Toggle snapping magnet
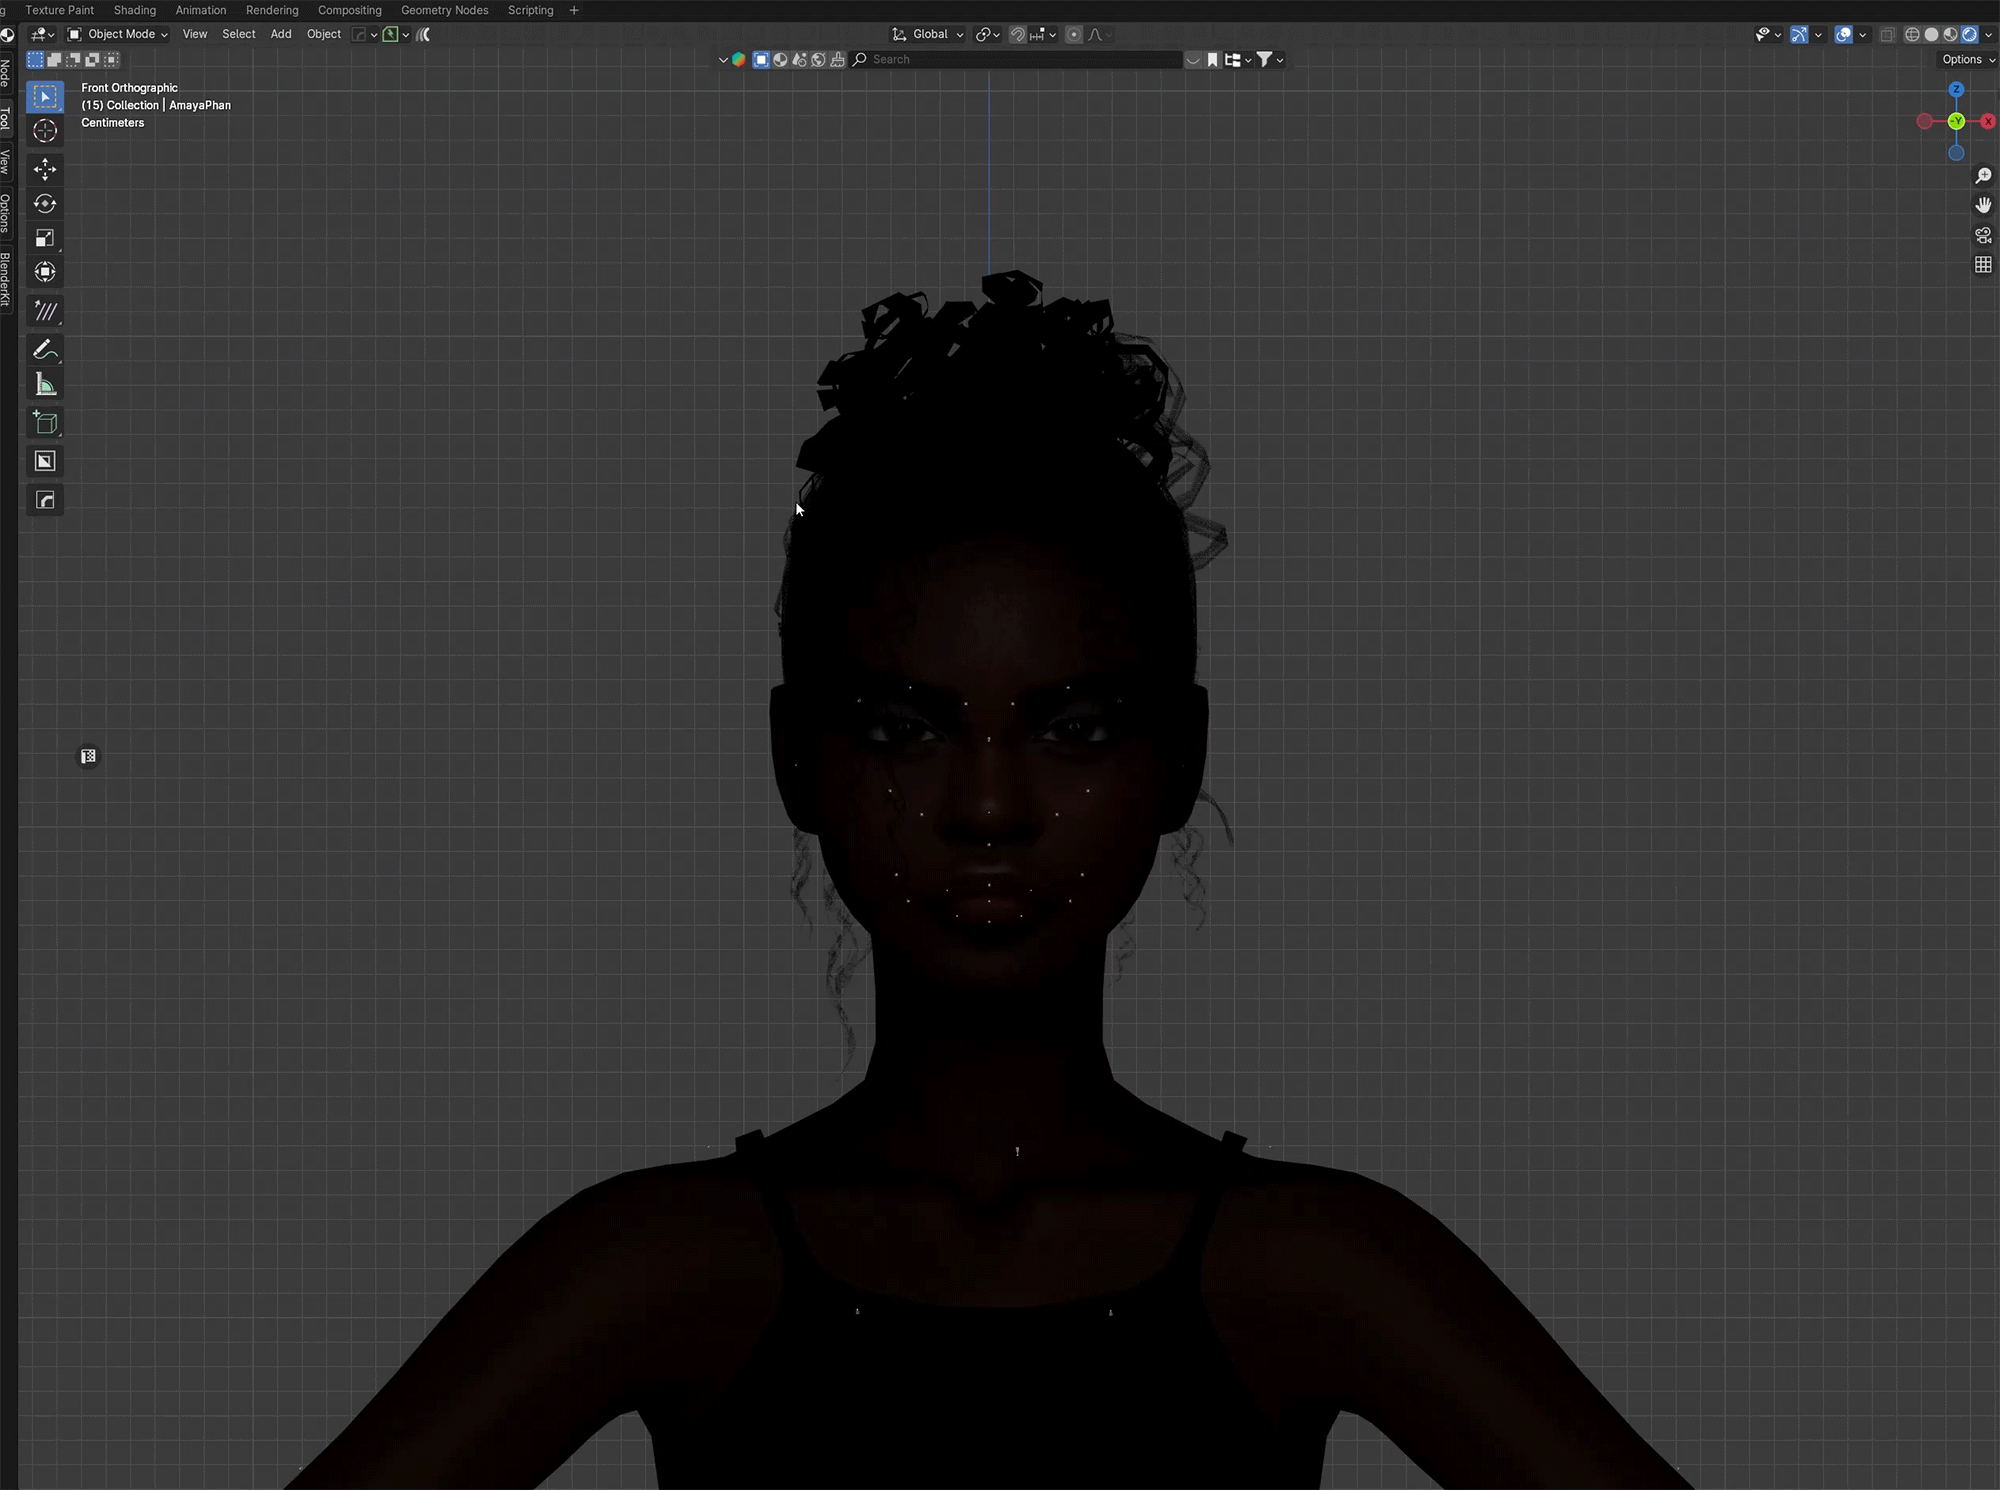The height and width of the screenshot is (1490, 2000). (x=1017, y=34)
